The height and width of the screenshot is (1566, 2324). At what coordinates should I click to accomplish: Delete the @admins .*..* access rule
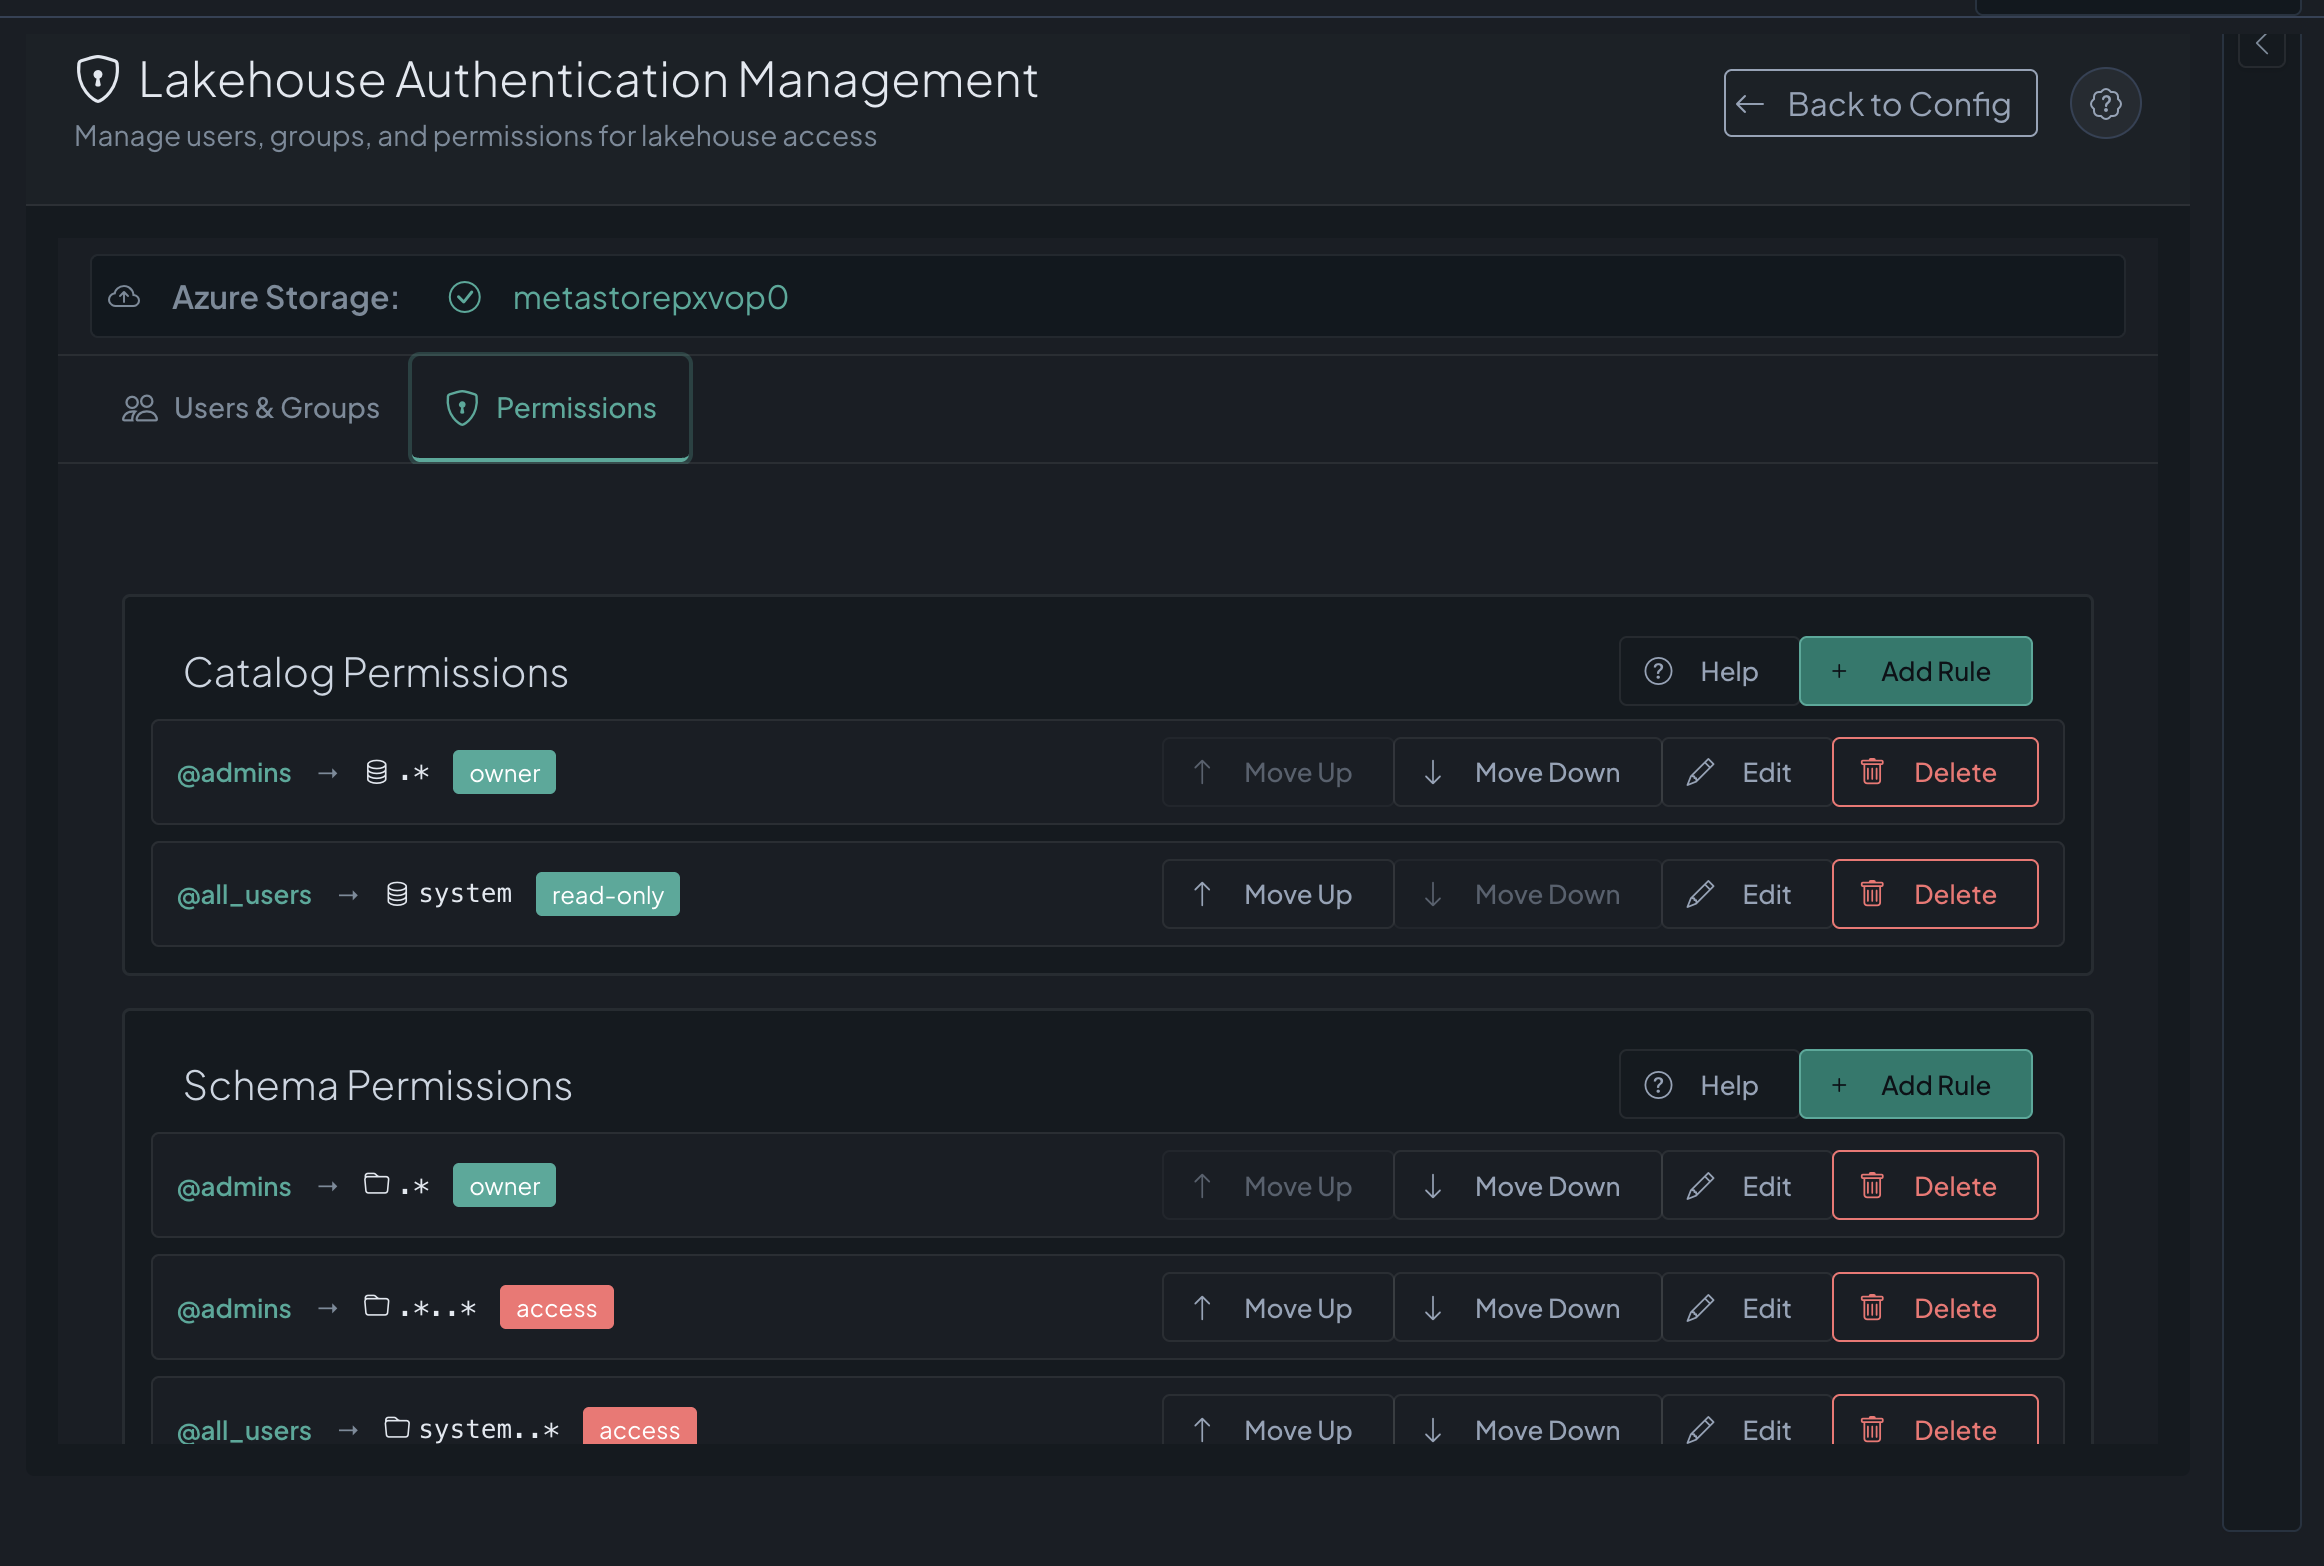[x=1935, y=1308]
